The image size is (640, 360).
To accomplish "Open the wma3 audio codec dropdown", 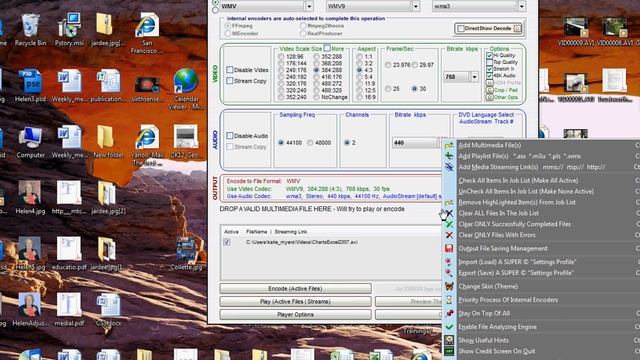I will coord(521,6).
